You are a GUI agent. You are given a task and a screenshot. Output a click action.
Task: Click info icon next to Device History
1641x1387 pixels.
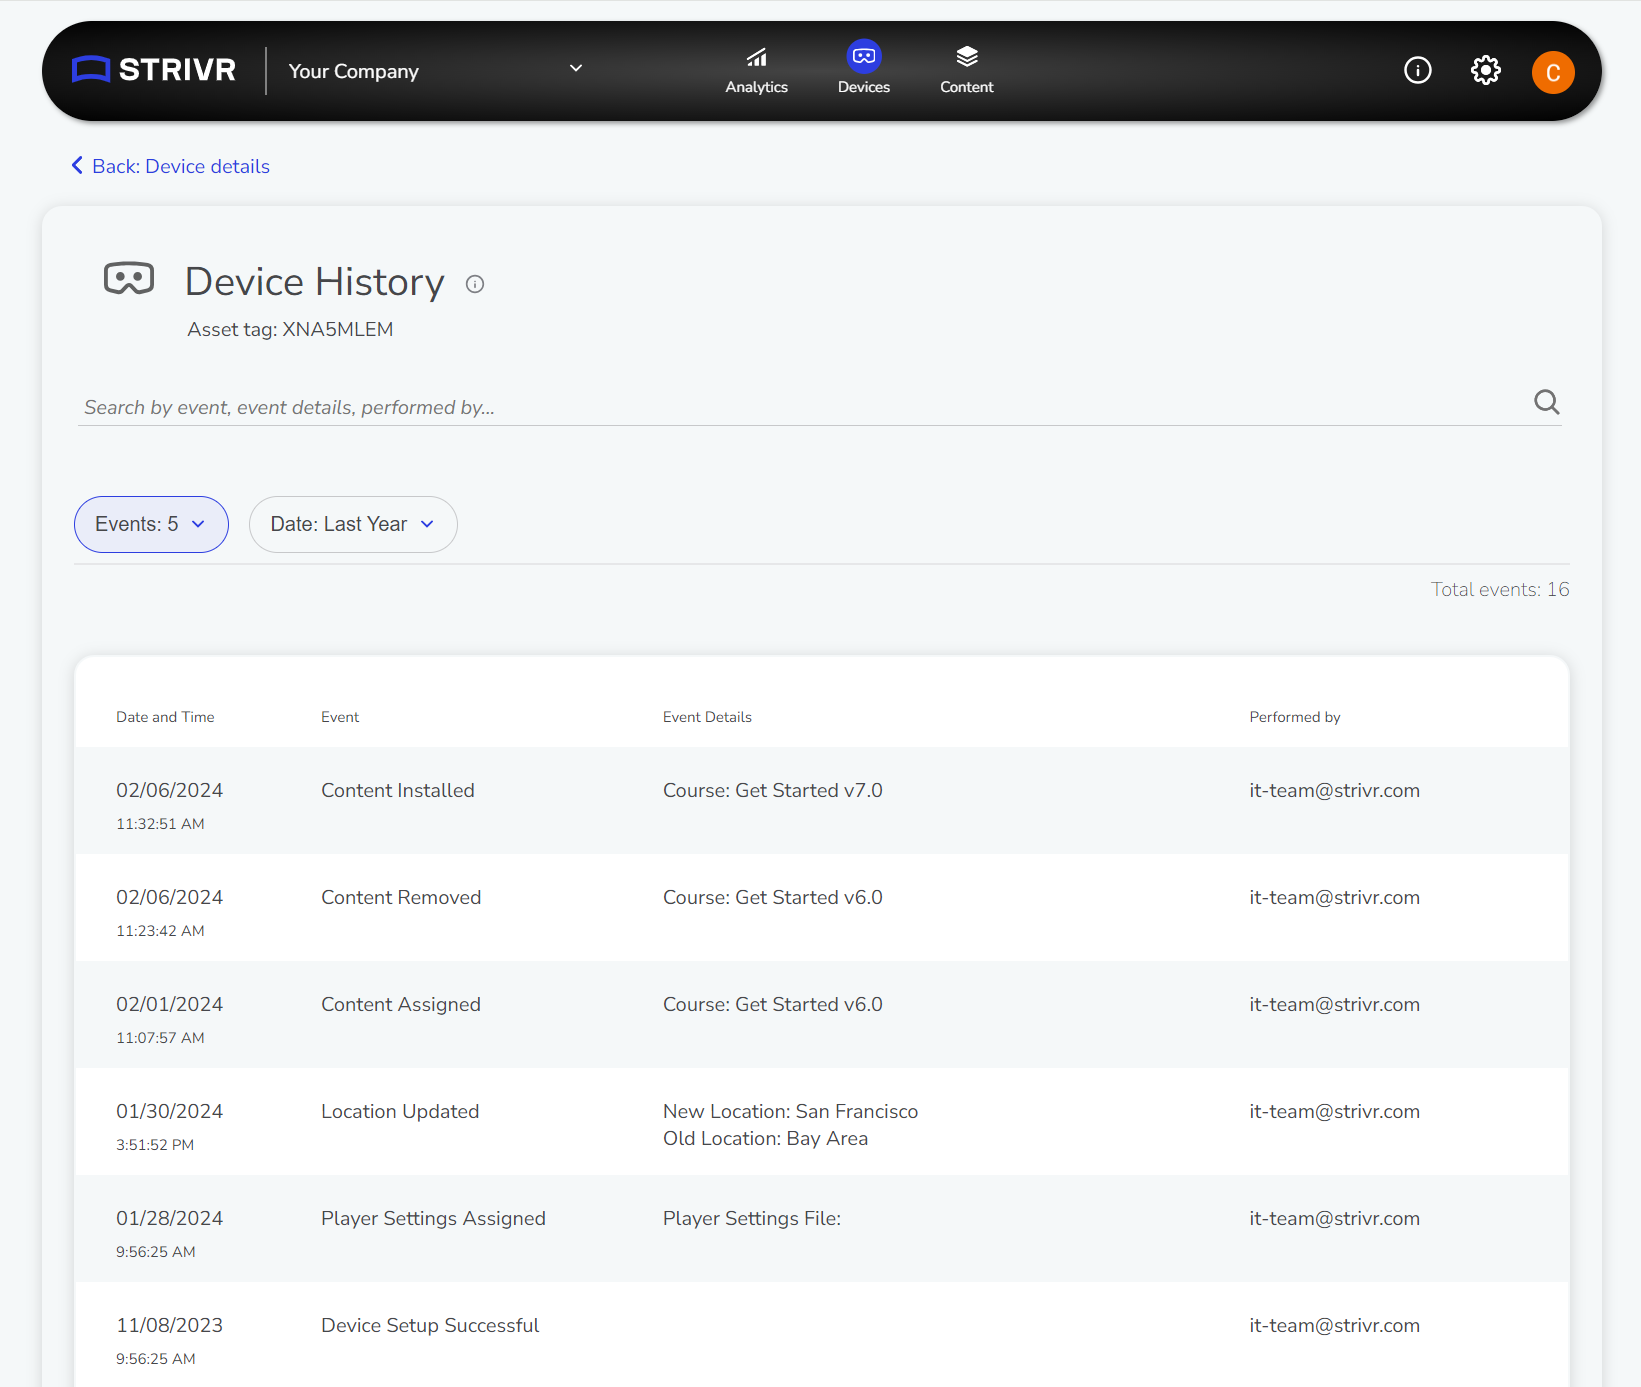[x=475, y=284]
